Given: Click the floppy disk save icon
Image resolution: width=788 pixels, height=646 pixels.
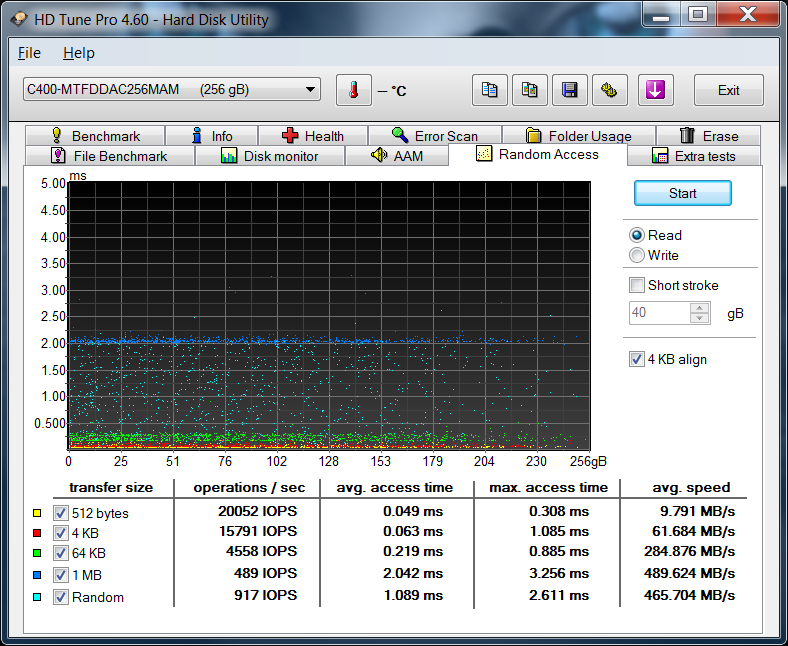Looking at the screenshot, I should (x=569, y=90).
